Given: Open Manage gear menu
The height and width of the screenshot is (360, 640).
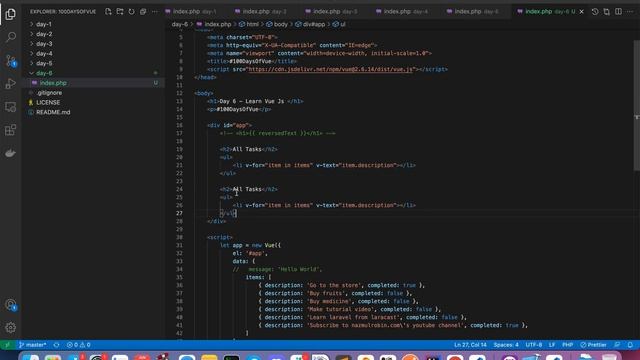Looking at the screenshot, I should 11,327.
